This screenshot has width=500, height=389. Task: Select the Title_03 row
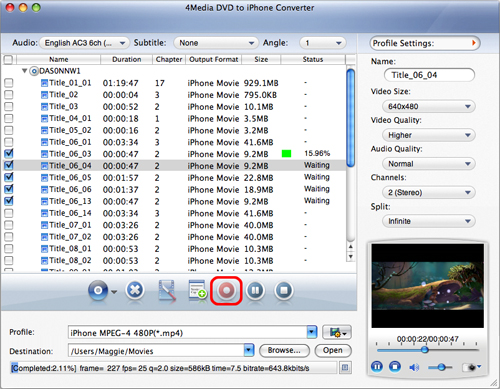[x=175, y=107]
